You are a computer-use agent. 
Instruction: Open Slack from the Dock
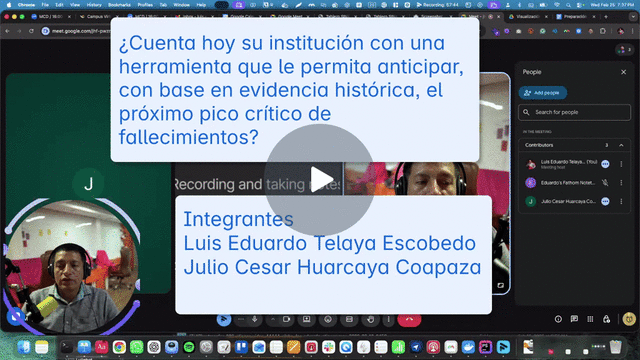click(329, 347)
